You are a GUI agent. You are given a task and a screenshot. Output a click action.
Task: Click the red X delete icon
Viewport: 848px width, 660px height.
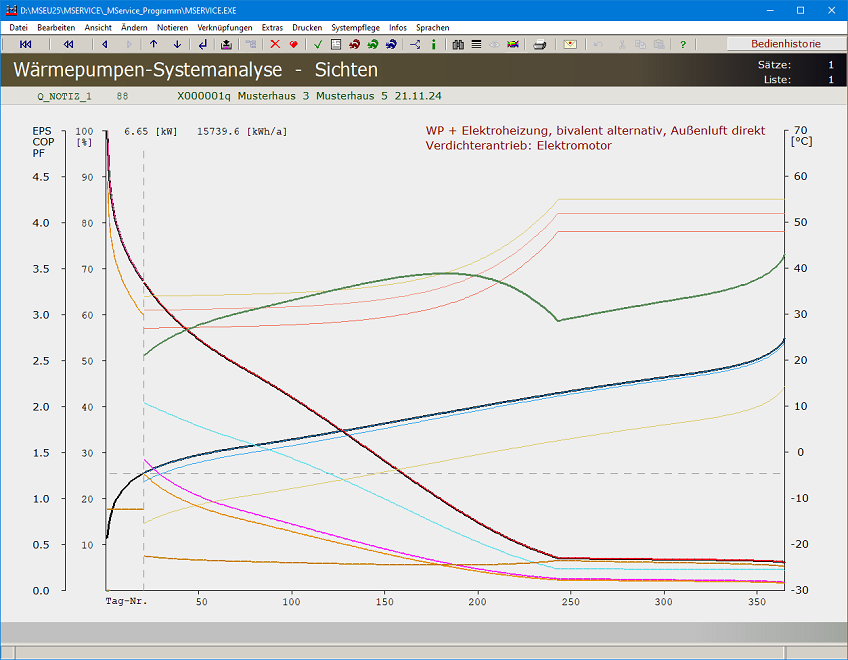[275, 44]
